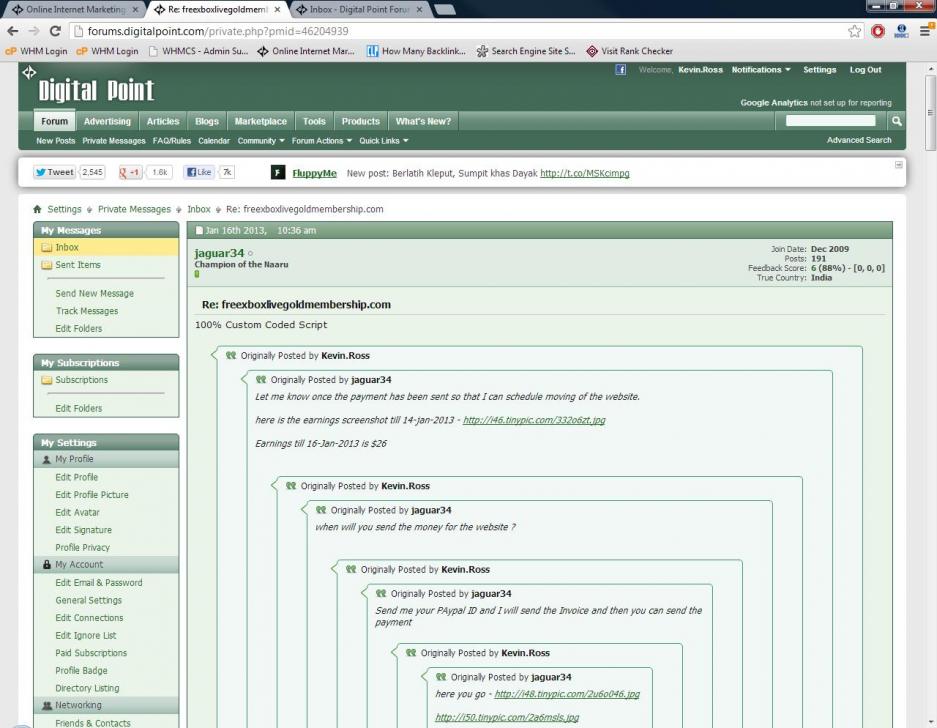Viewport: 937px width, 728px height.
Task: Reload the page with the refresh icon
Action: click(56, 31)
